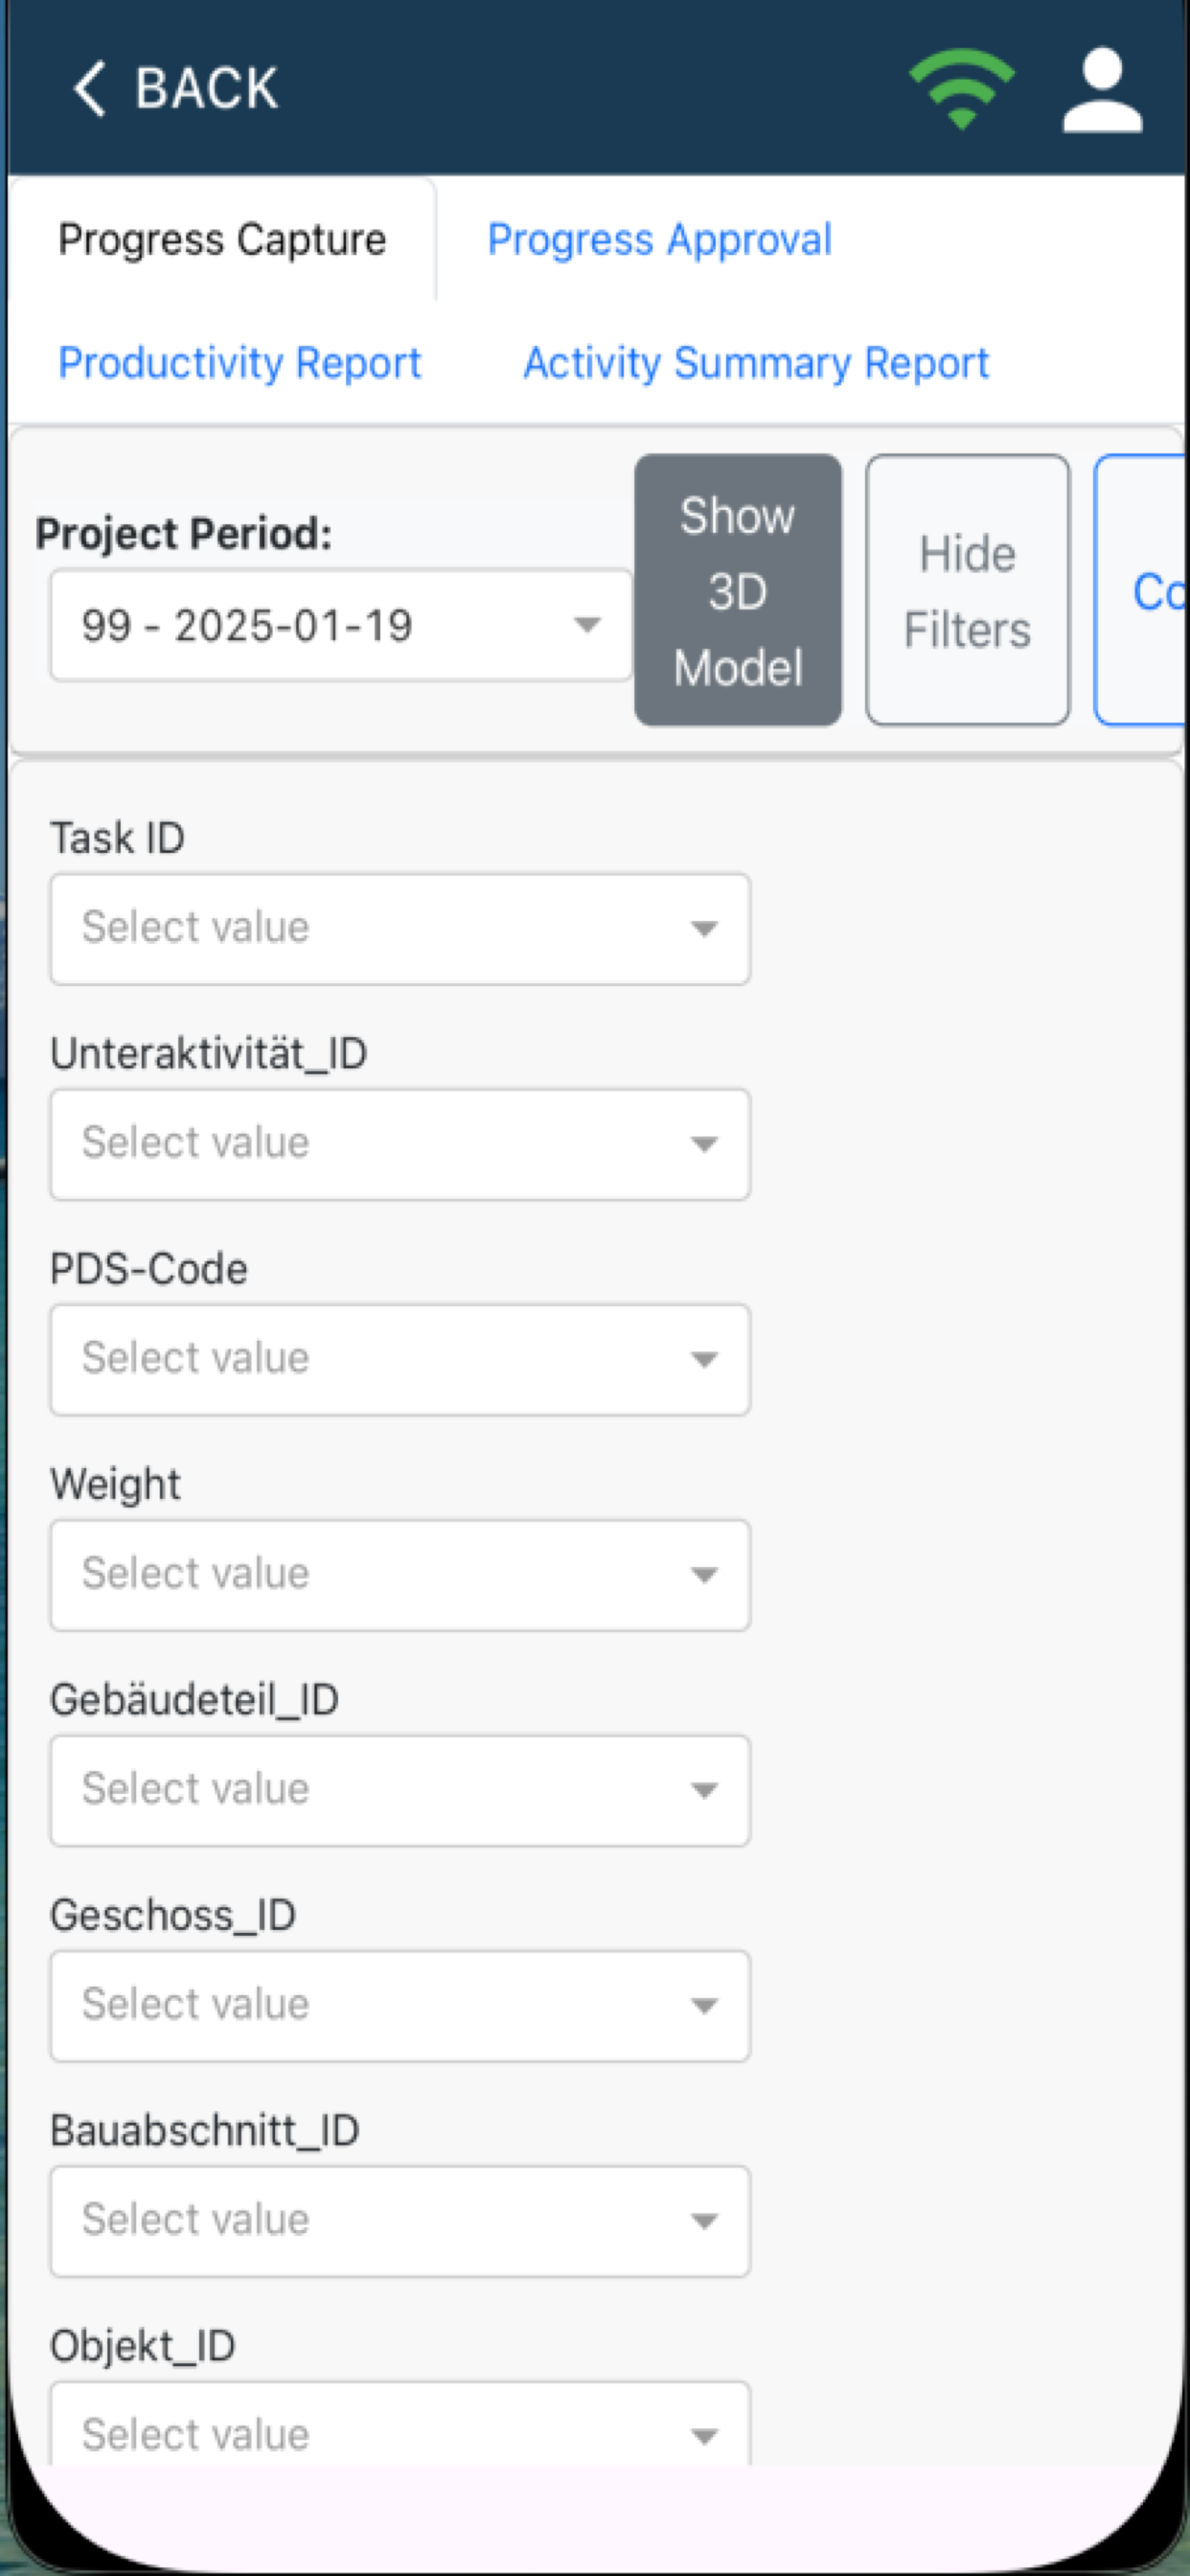Tap the BACK chevron arrow
Image resolution: width=1190 pixels, height=2576 pixels.
click(89, 88)
